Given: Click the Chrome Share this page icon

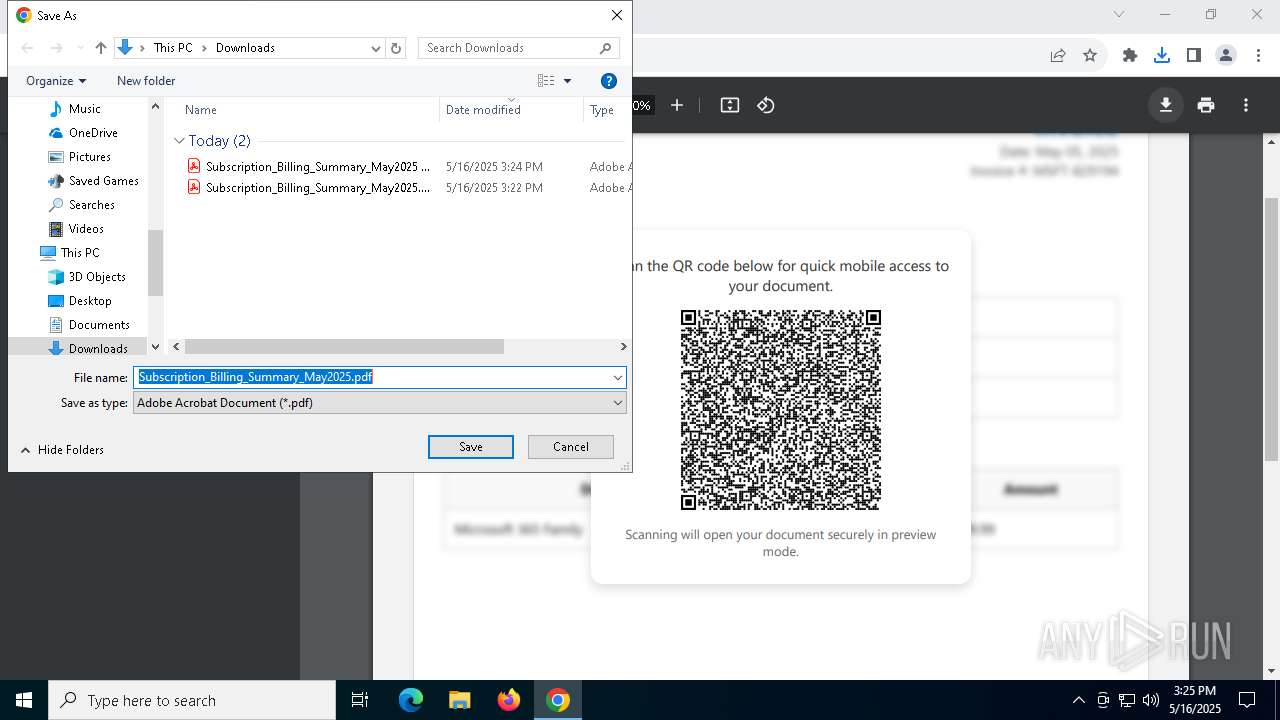Looking at the screenshot, I should coord(1058,55).
